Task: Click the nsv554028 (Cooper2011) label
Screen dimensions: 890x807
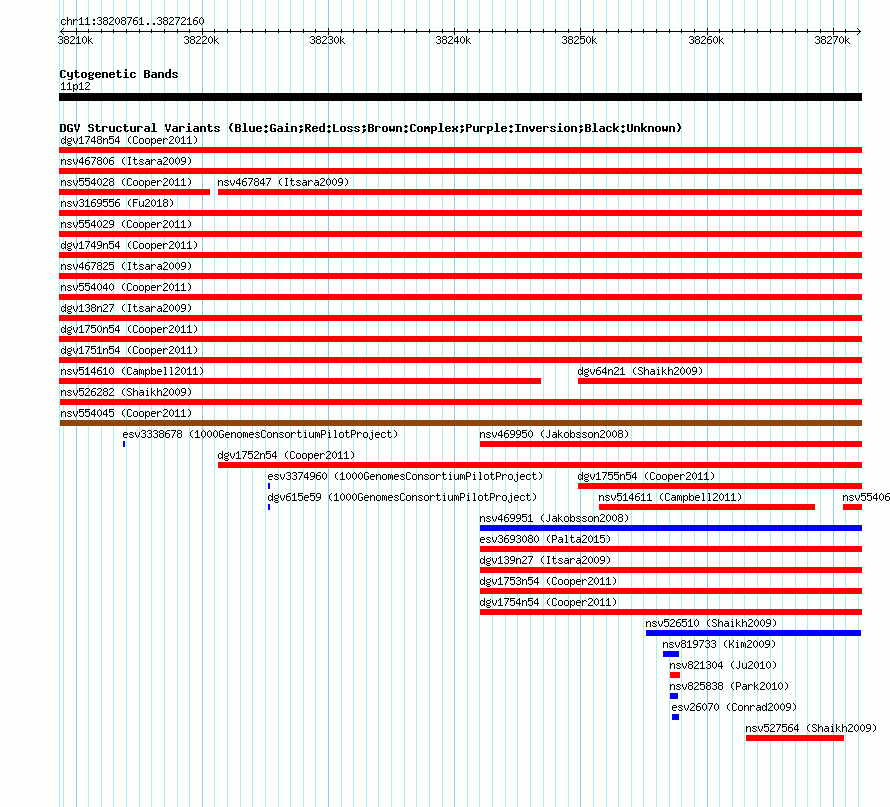Action: (x=126, y=182)
